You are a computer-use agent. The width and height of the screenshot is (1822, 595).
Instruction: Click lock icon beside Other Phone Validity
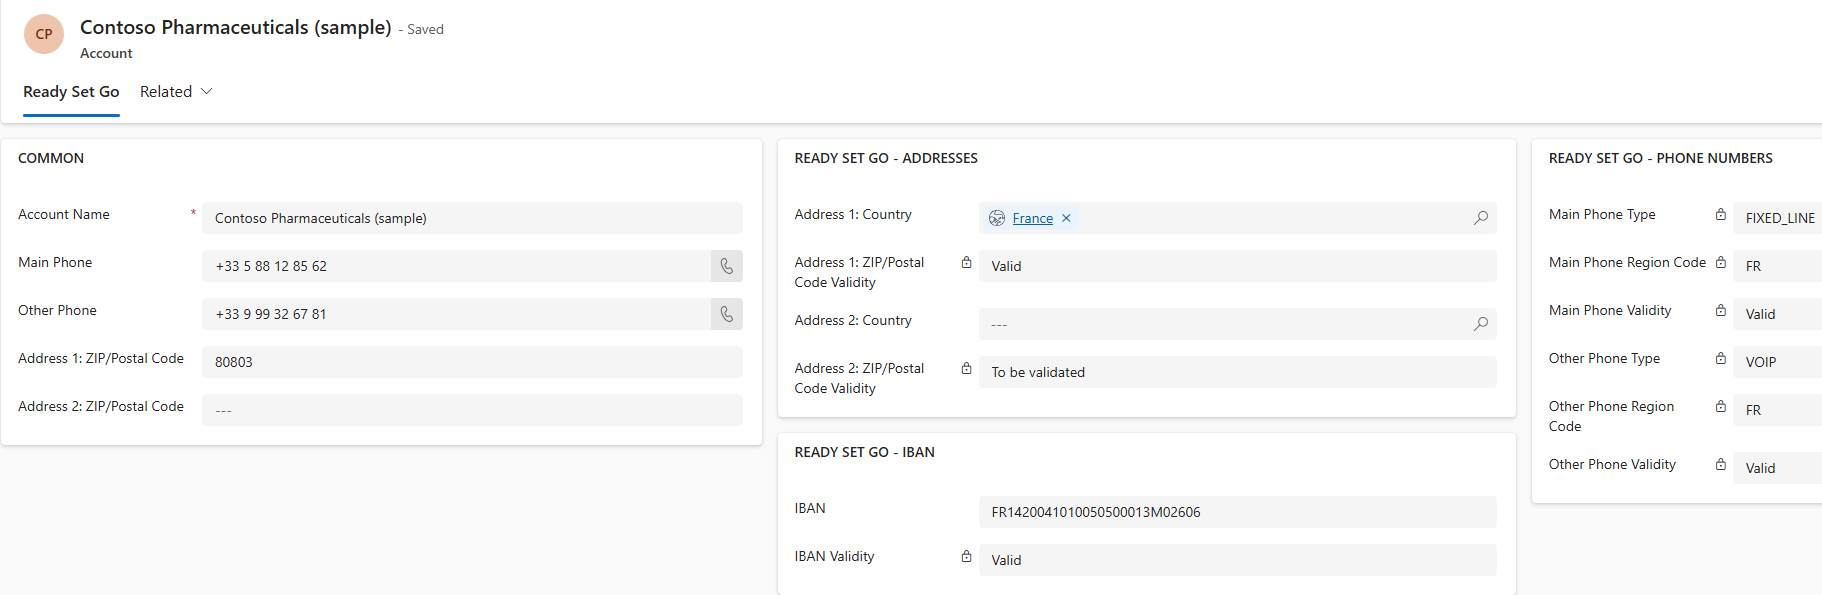1720,464
